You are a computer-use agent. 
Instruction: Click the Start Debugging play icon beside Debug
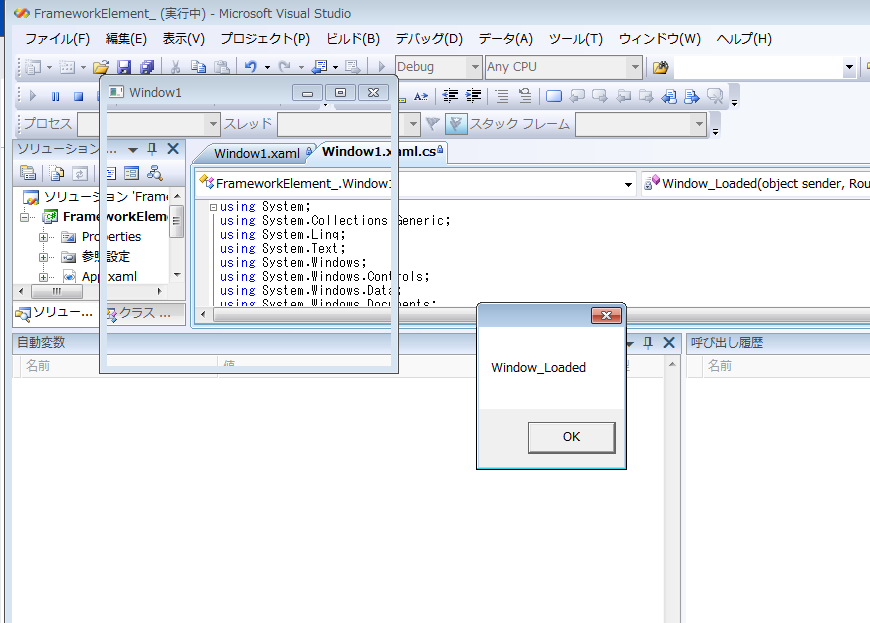[x=382, y=67]
